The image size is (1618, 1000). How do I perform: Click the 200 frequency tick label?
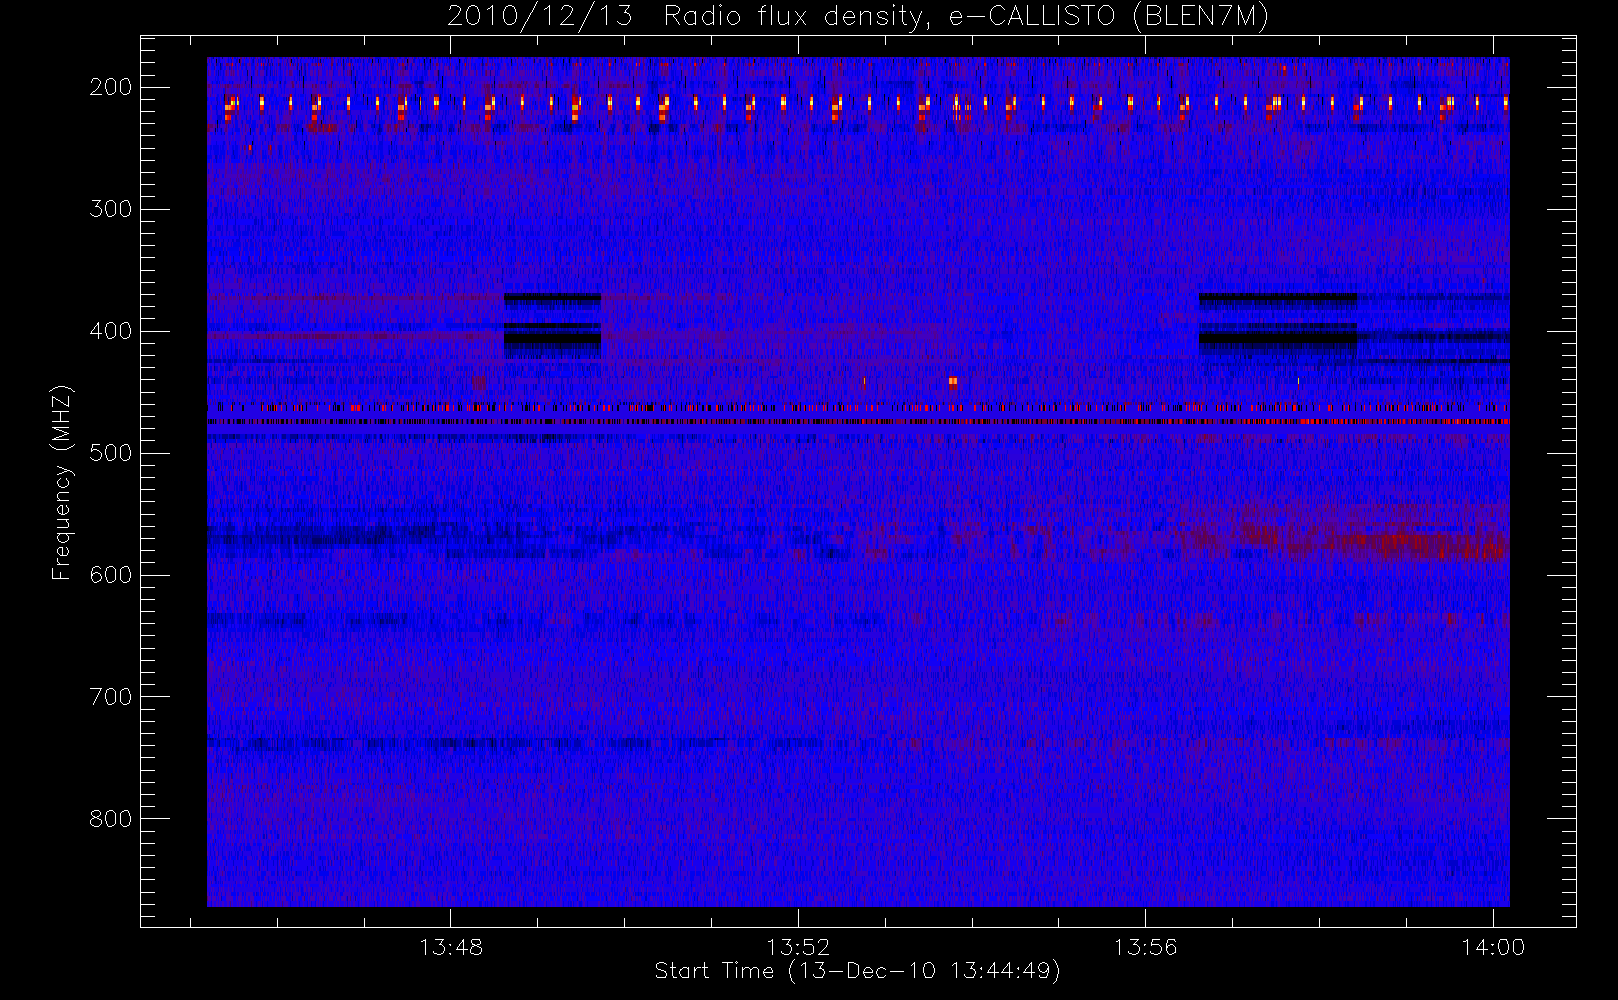(x=111, y=87)
